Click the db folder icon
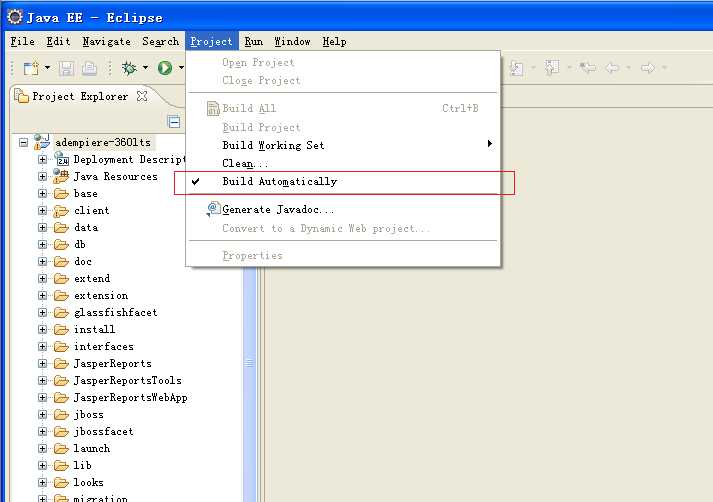 pos(61,245)
